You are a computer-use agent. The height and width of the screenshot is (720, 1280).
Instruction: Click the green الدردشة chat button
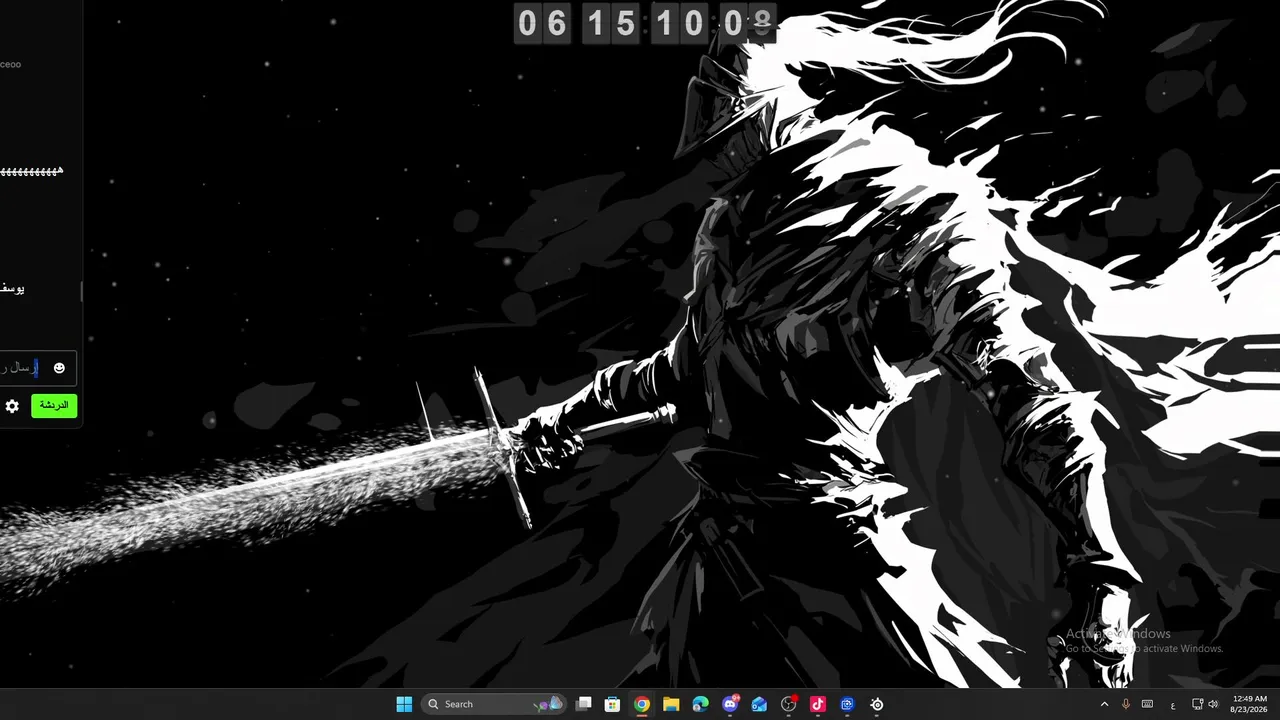(x=54, y=406)
